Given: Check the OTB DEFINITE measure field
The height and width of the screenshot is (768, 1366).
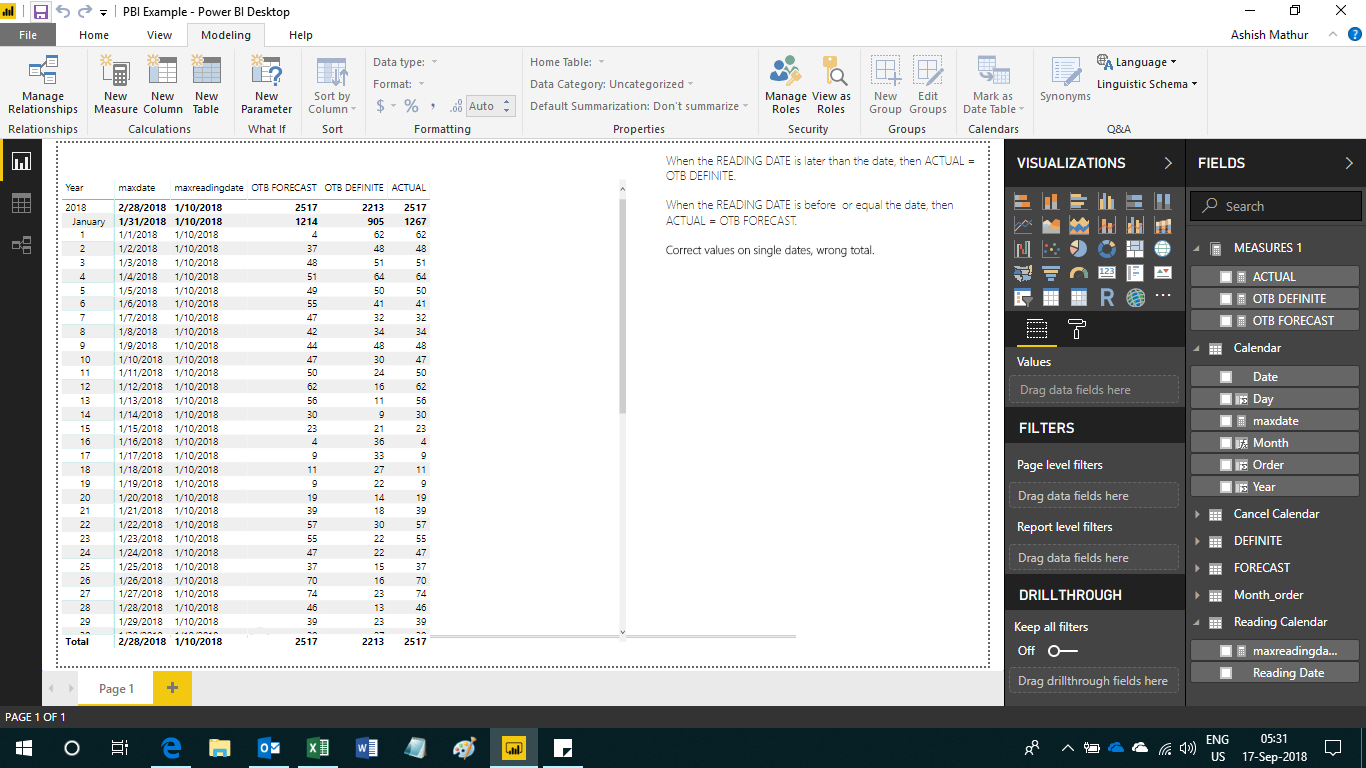Looking at the screenshot, I should pos(1226,299).
